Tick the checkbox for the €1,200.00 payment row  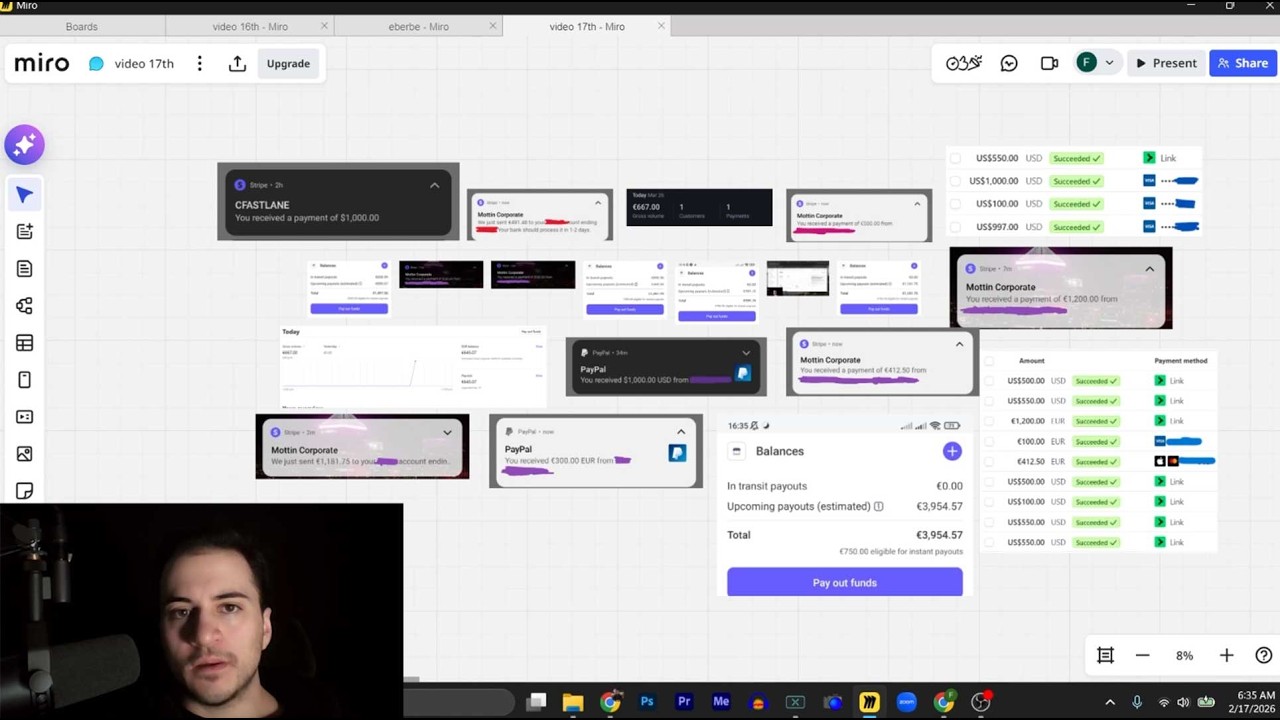990,421
